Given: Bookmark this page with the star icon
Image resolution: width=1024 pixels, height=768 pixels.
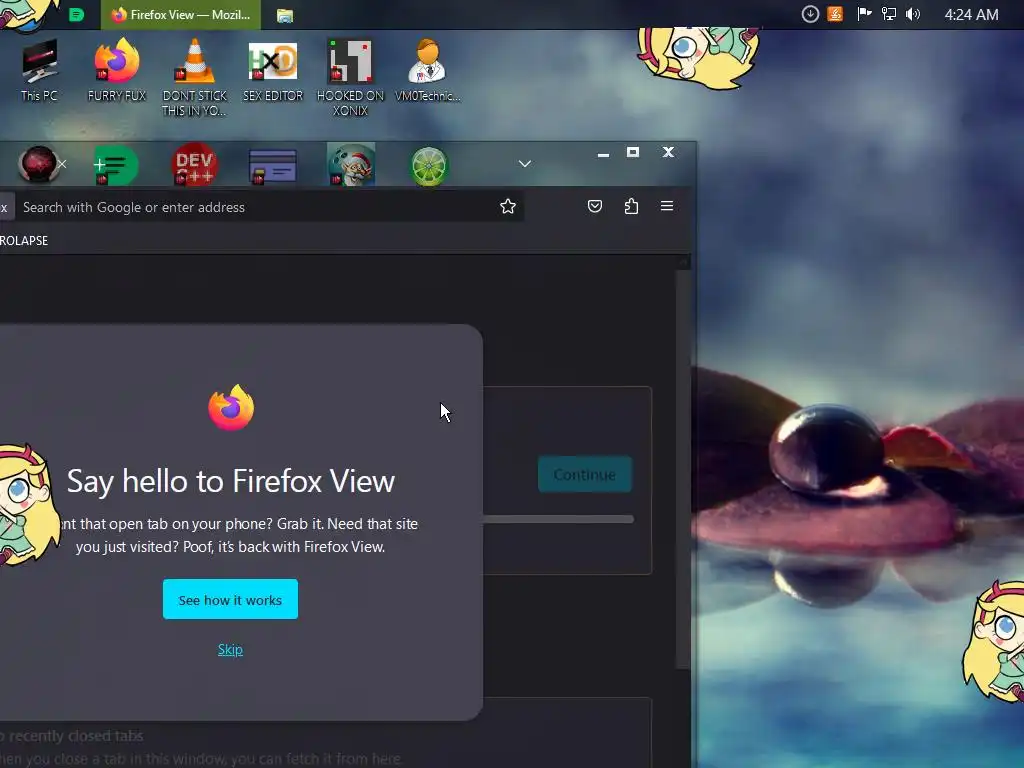Looking at the screenshot, I should tap(507, 206).
